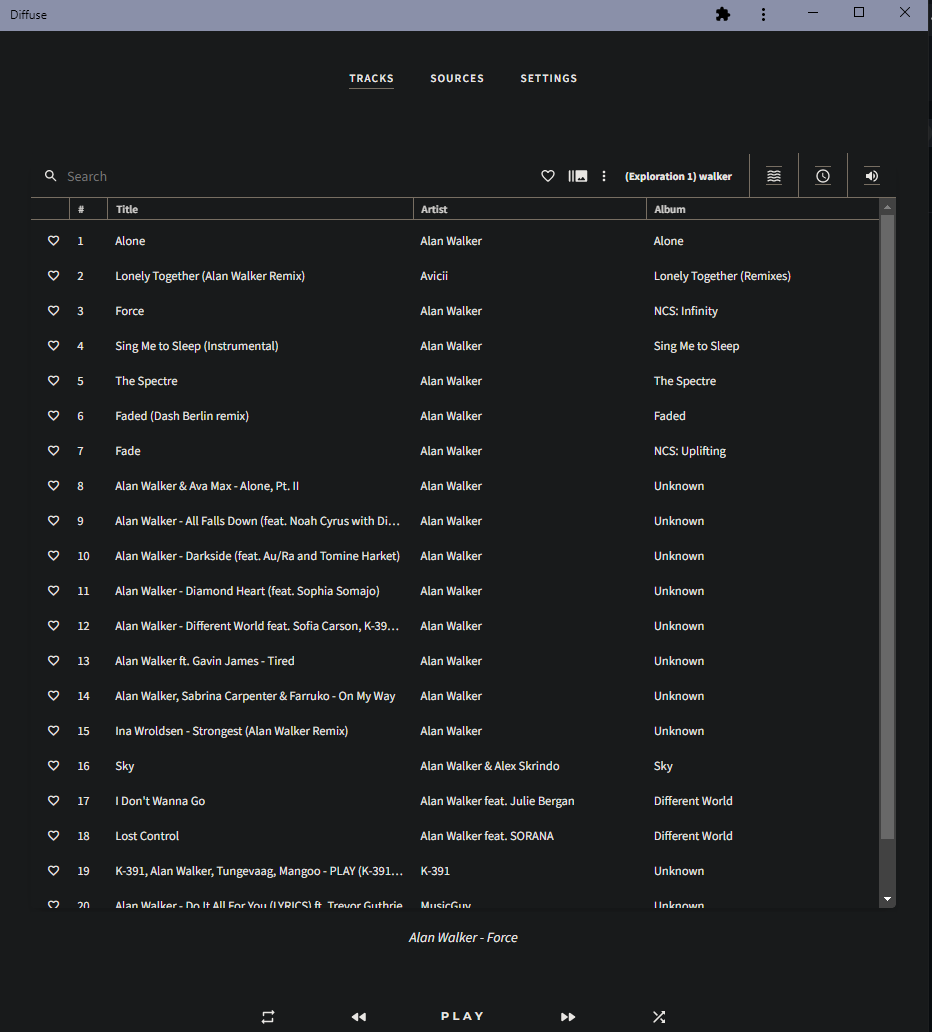Favourite I Don't Wanna Go
Screen dimensions: 932x1032
tap(53, 800)
